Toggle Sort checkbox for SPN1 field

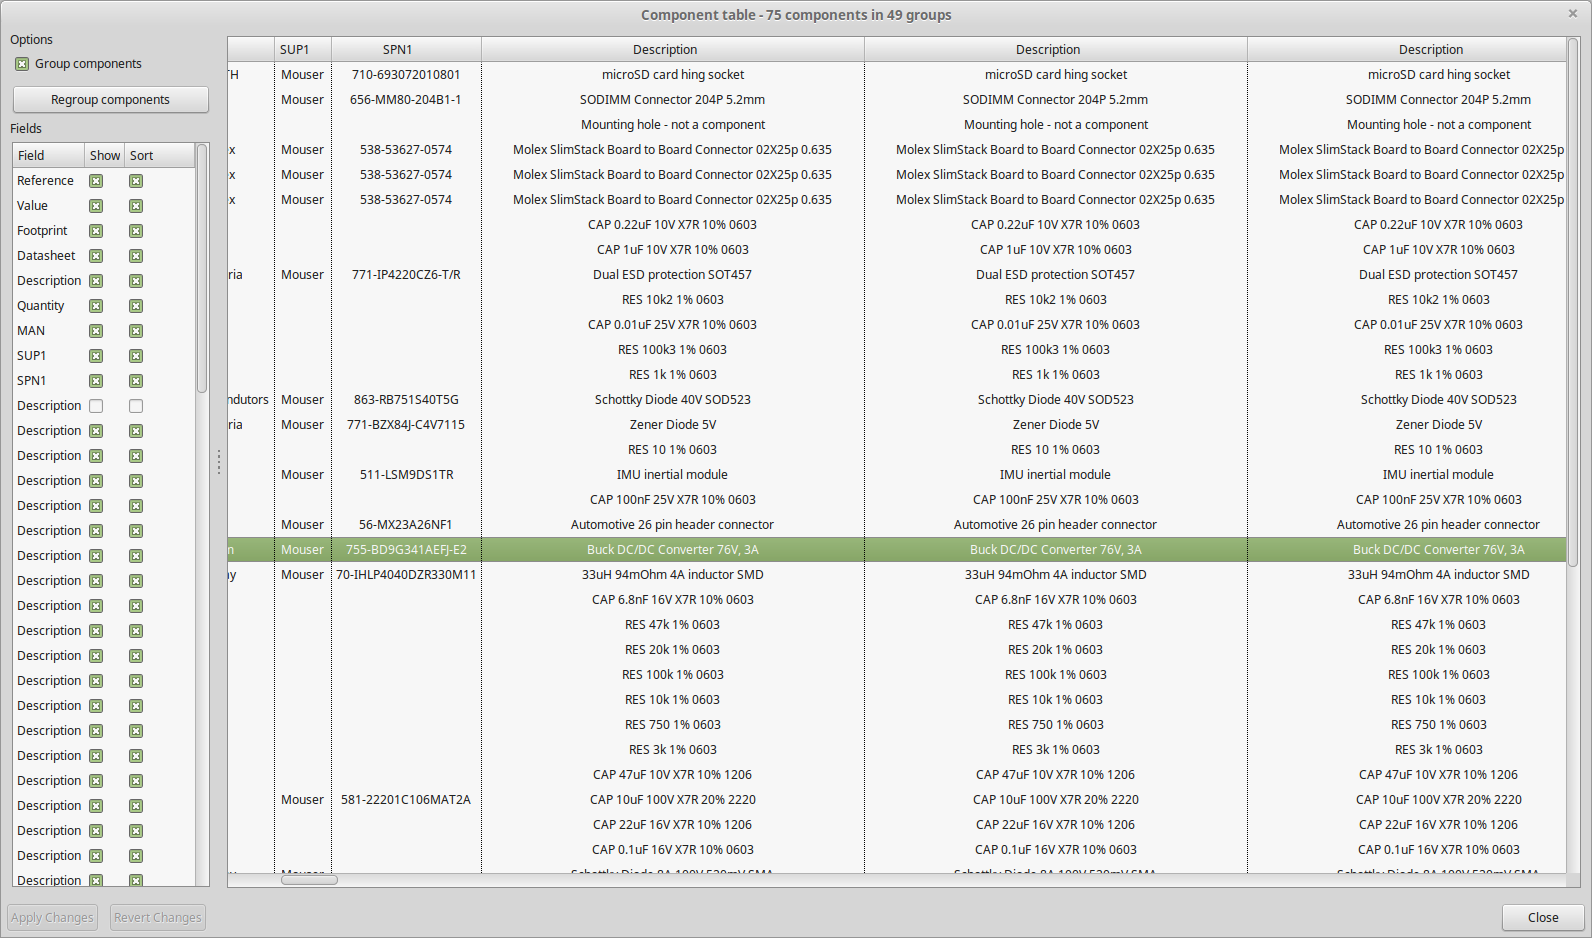pyautogui.click(x=136, y=381)
